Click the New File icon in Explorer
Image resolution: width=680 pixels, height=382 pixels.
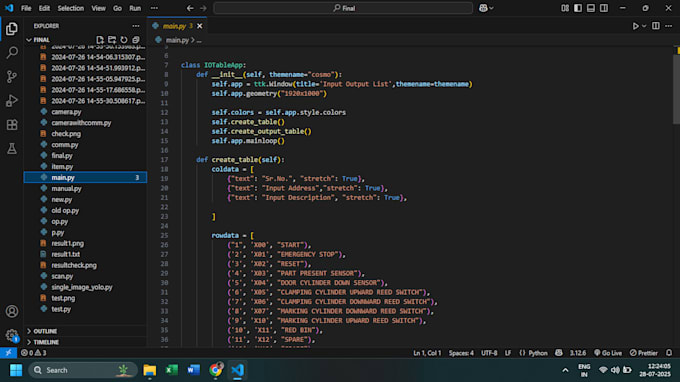(100, 39)
